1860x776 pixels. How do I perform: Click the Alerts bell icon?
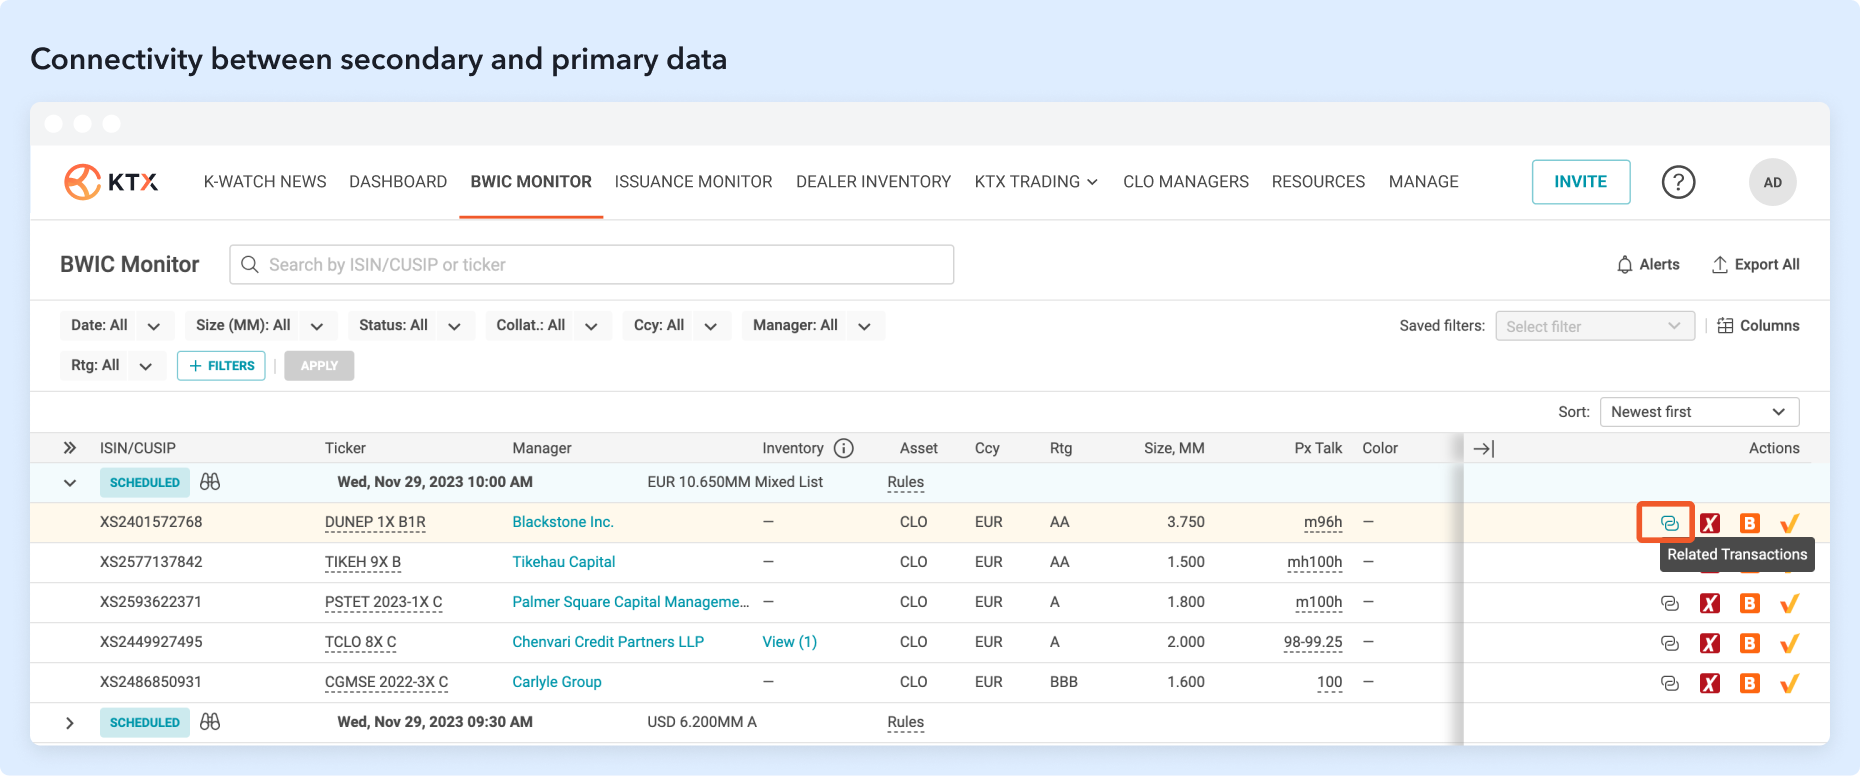(x=1625, y=265)
